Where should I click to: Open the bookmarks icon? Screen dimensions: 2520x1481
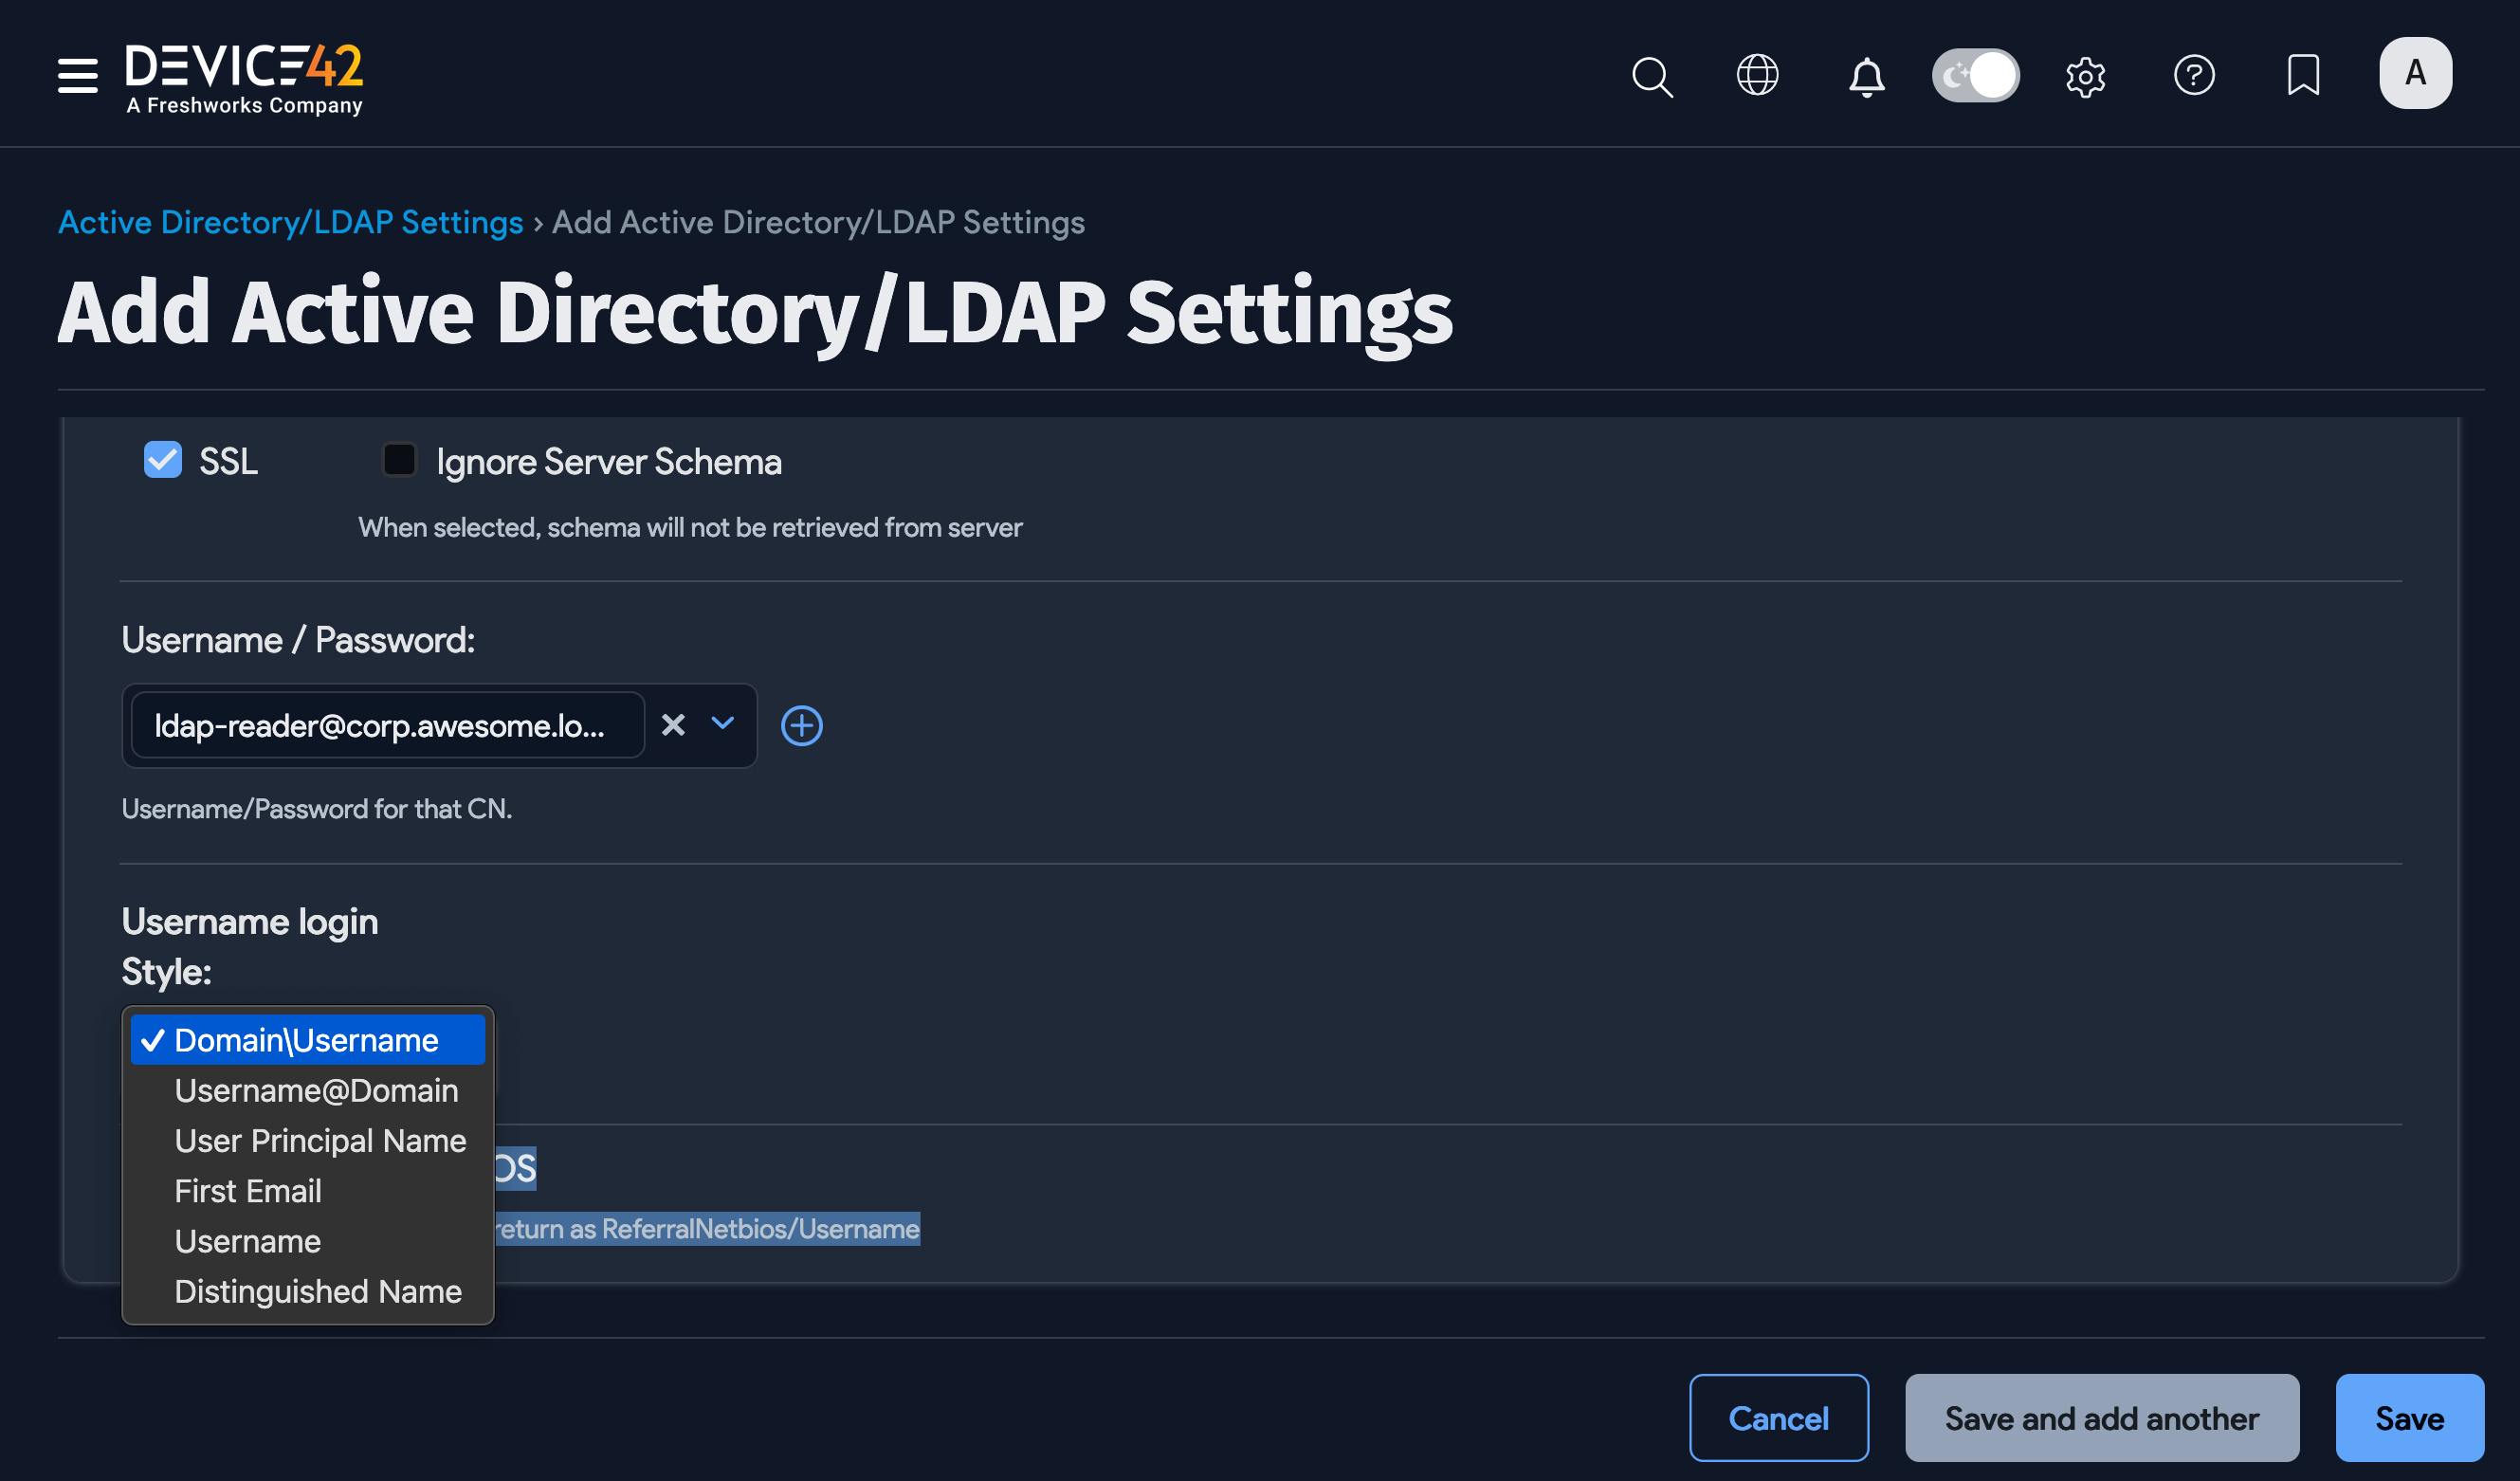coord(2302,74)
